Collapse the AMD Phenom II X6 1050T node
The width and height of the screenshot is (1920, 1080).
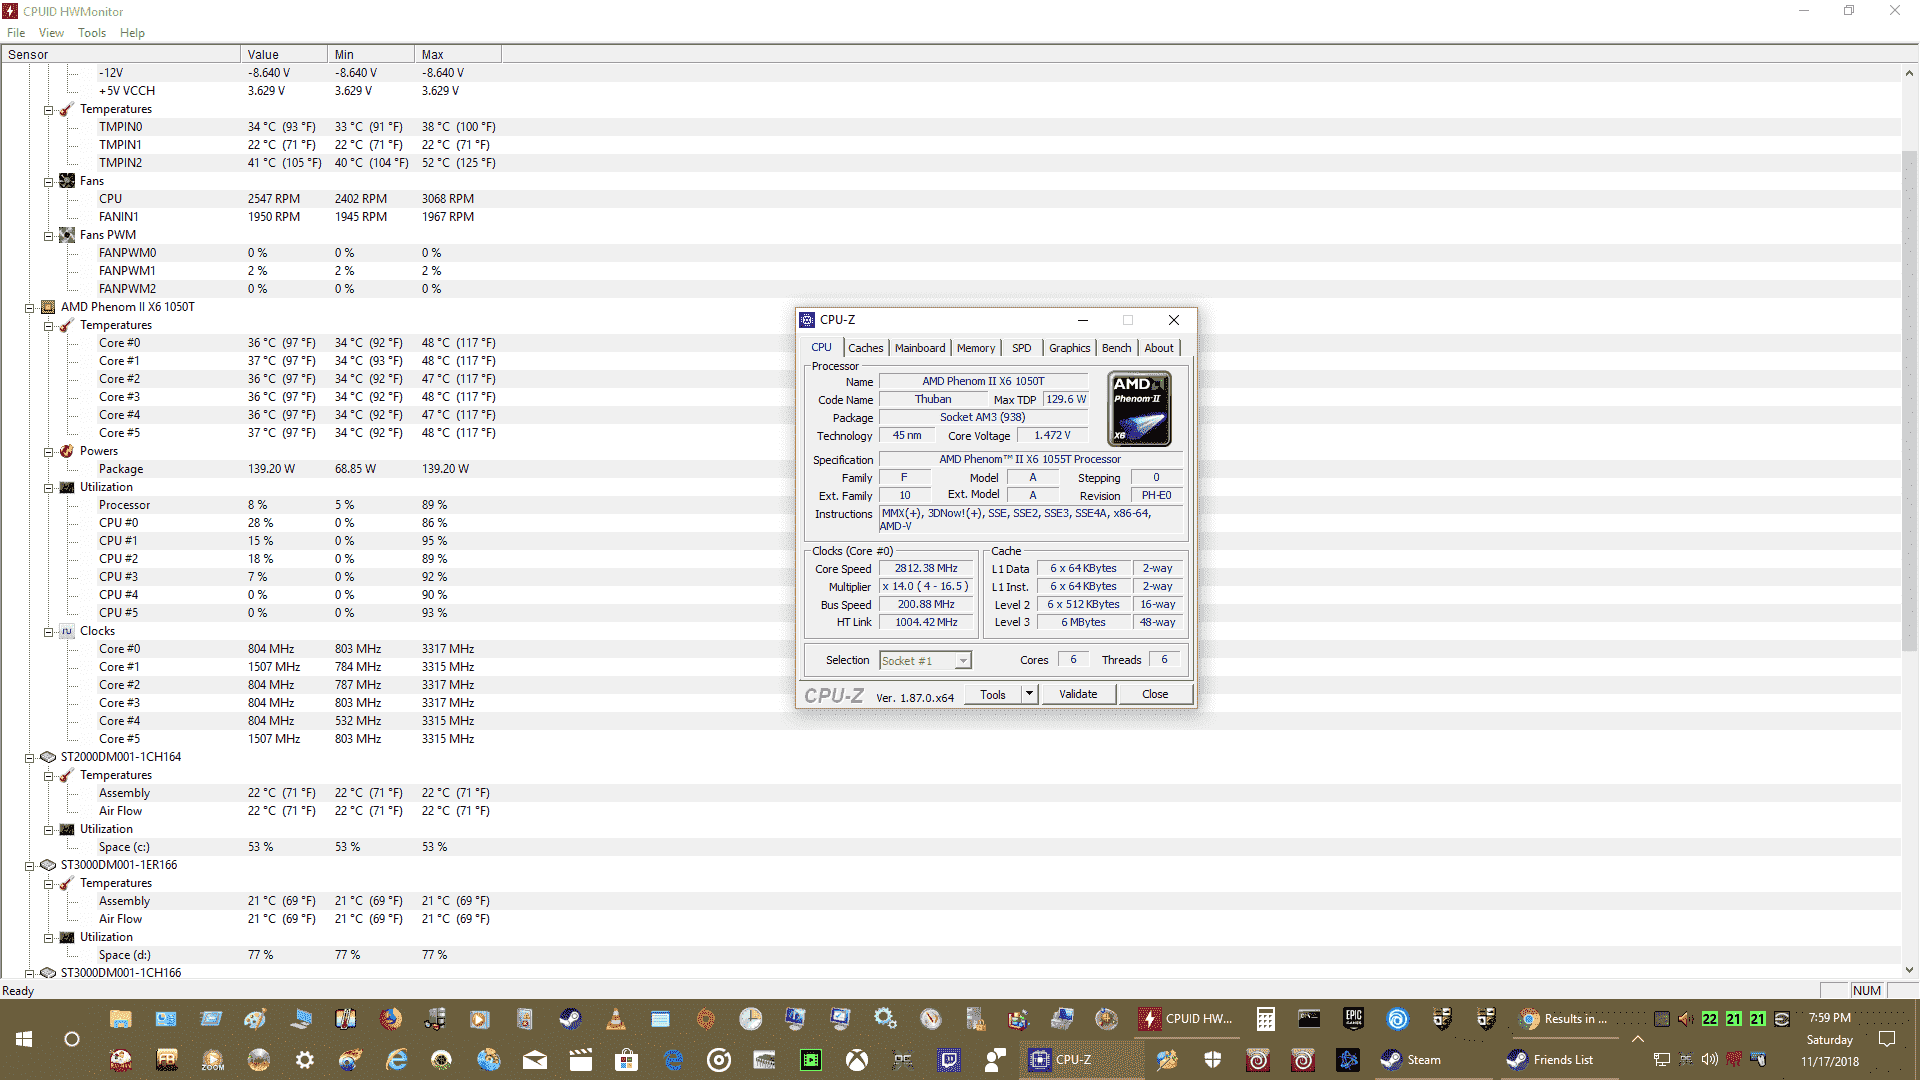coord(30,308)
